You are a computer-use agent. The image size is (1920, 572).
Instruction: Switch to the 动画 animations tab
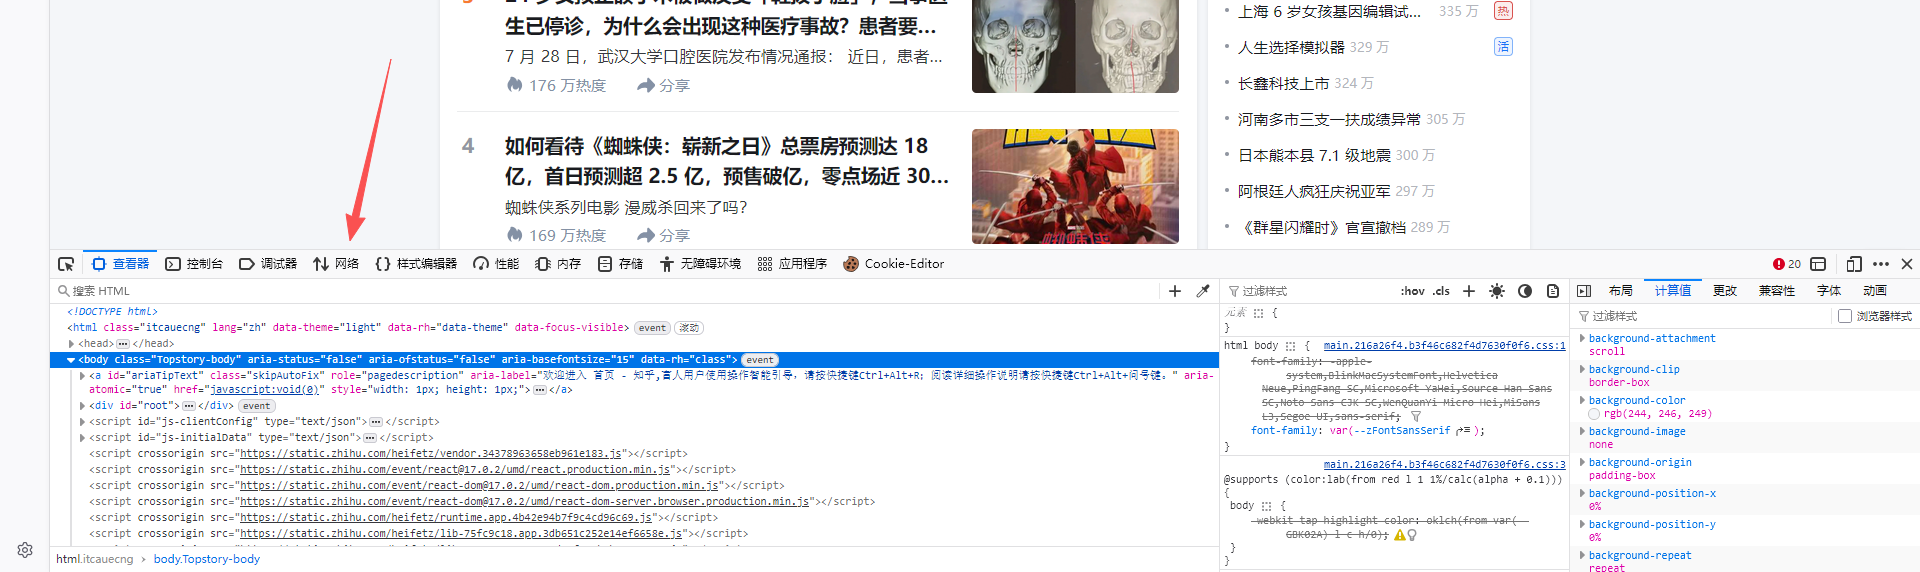click(x=1875, y=291)
